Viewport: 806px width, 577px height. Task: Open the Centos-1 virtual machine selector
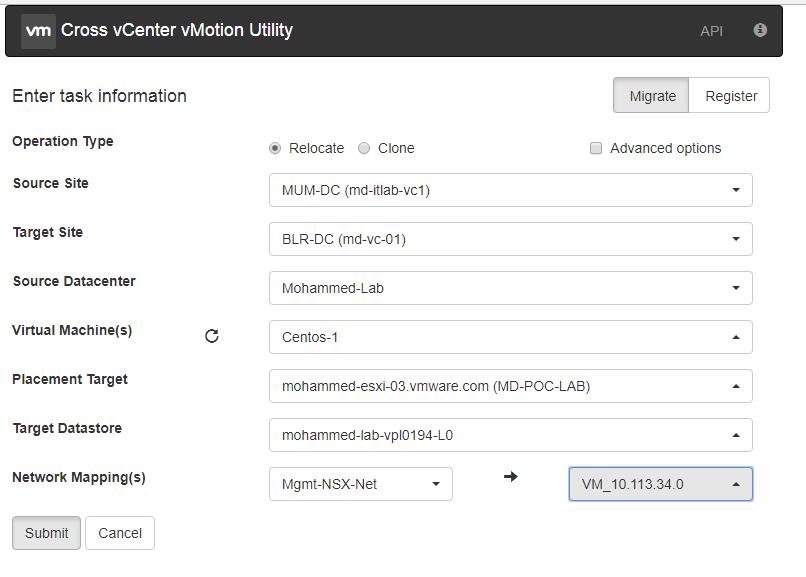tap(510, 337)
